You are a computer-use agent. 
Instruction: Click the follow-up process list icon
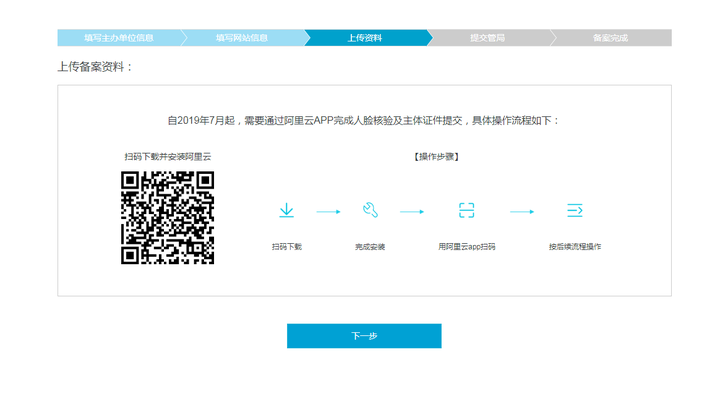(575, 210)
